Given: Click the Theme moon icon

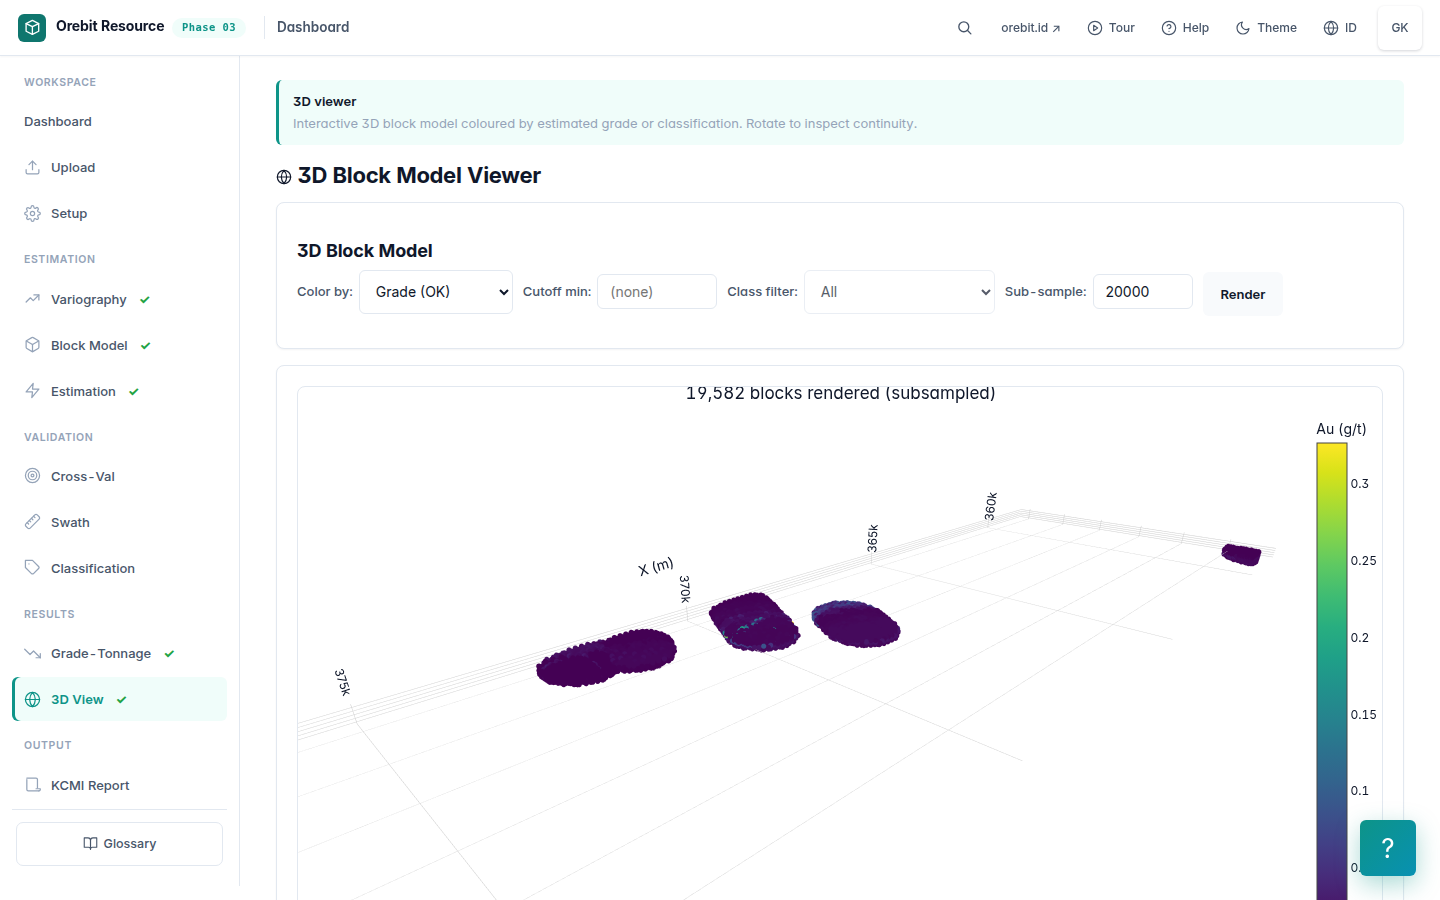Looking at the screenshot, I should [1243, 28].
